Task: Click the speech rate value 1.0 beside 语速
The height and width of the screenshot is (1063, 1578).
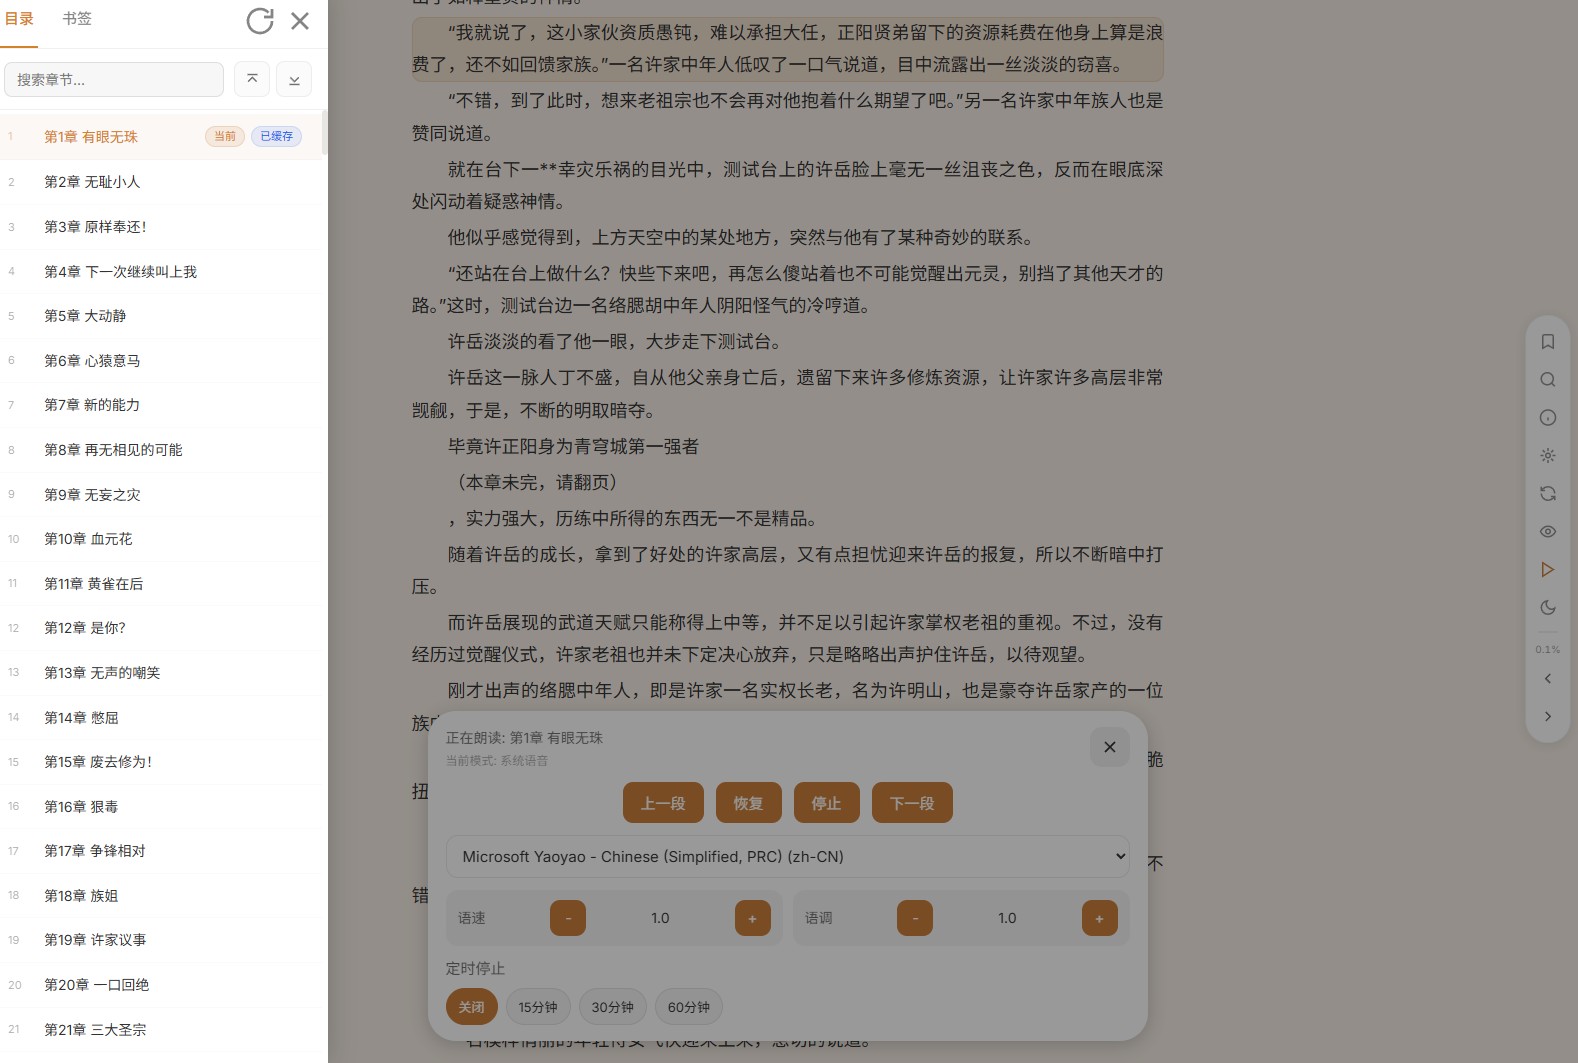Action: (660, 918)
